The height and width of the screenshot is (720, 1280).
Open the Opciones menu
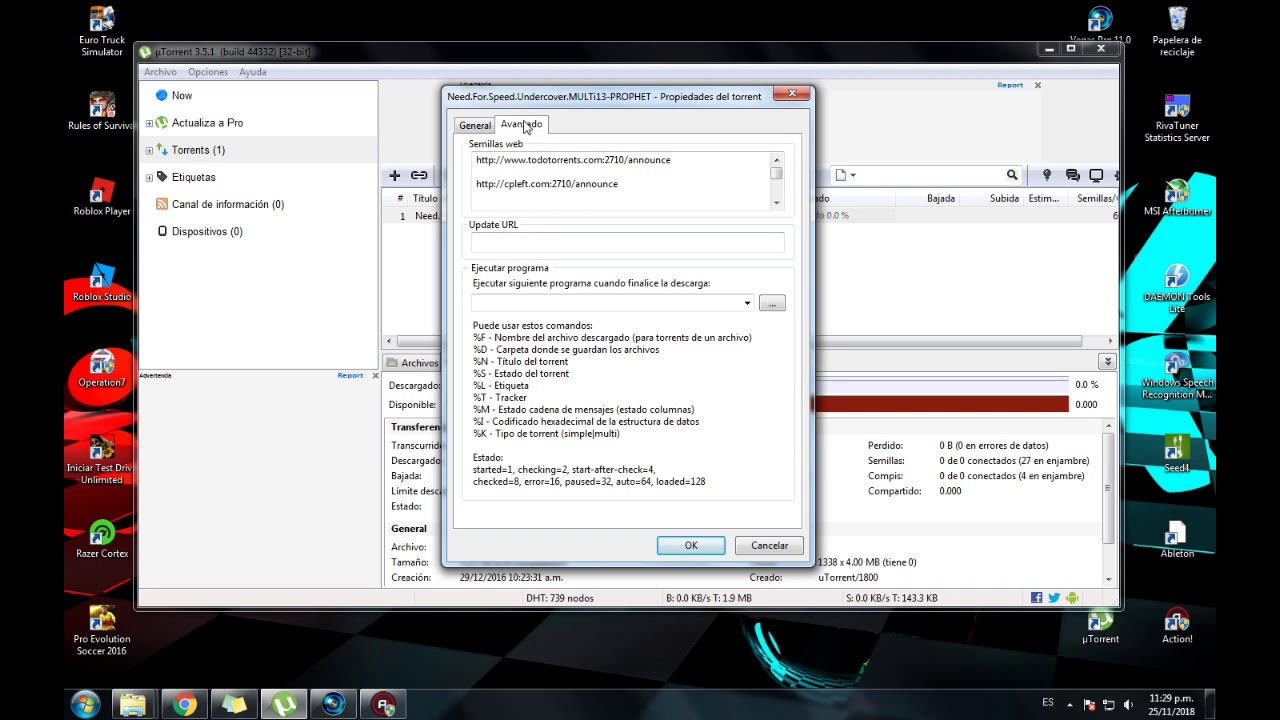click(x=208, y=72)
